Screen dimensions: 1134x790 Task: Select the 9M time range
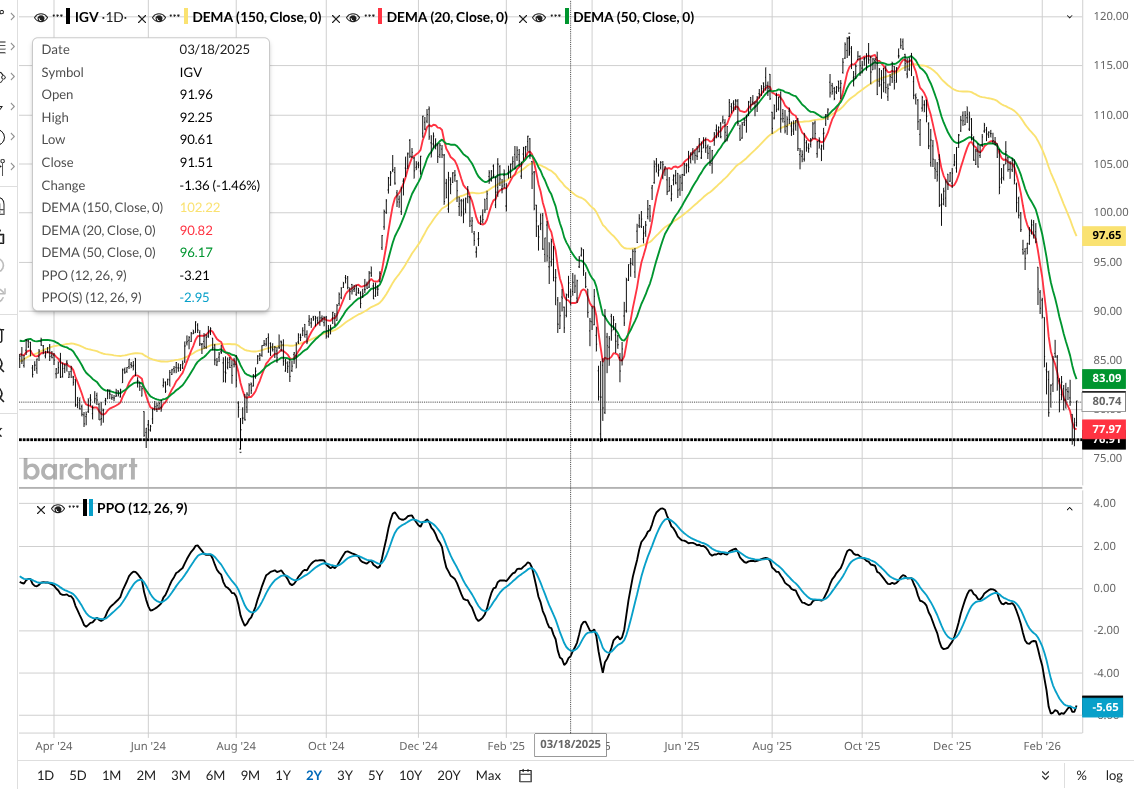point(250,776)
